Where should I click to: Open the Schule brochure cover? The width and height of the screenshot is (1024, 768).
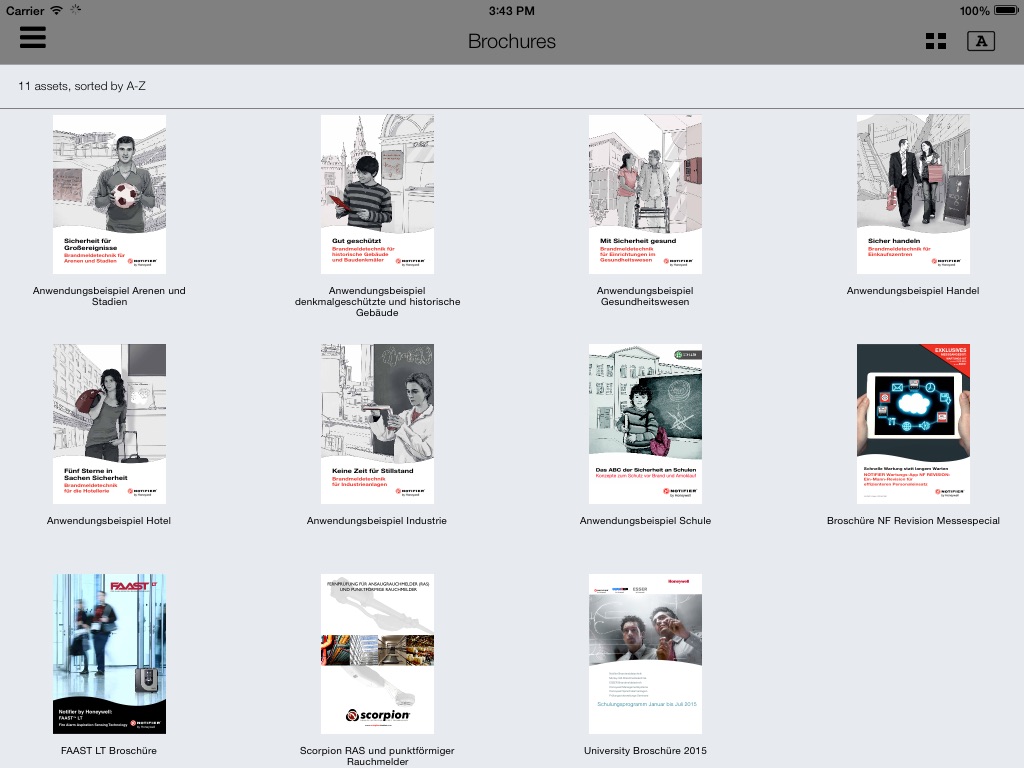[x=645, y=424]
